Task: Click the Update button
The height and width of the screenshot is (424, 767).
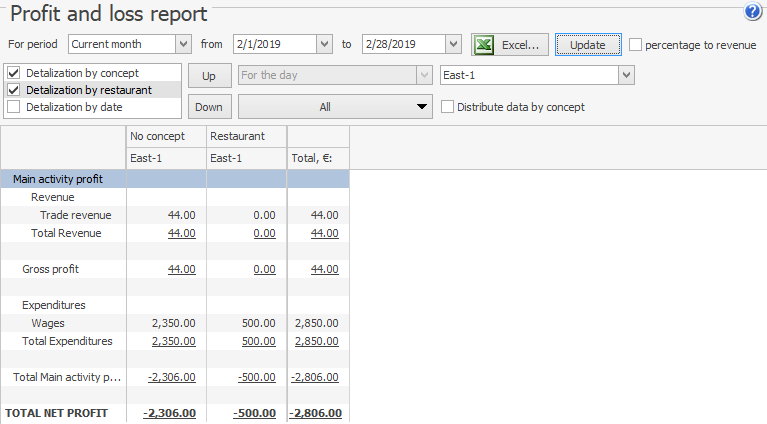Action: pyautogui.click(x=587, y=45)
